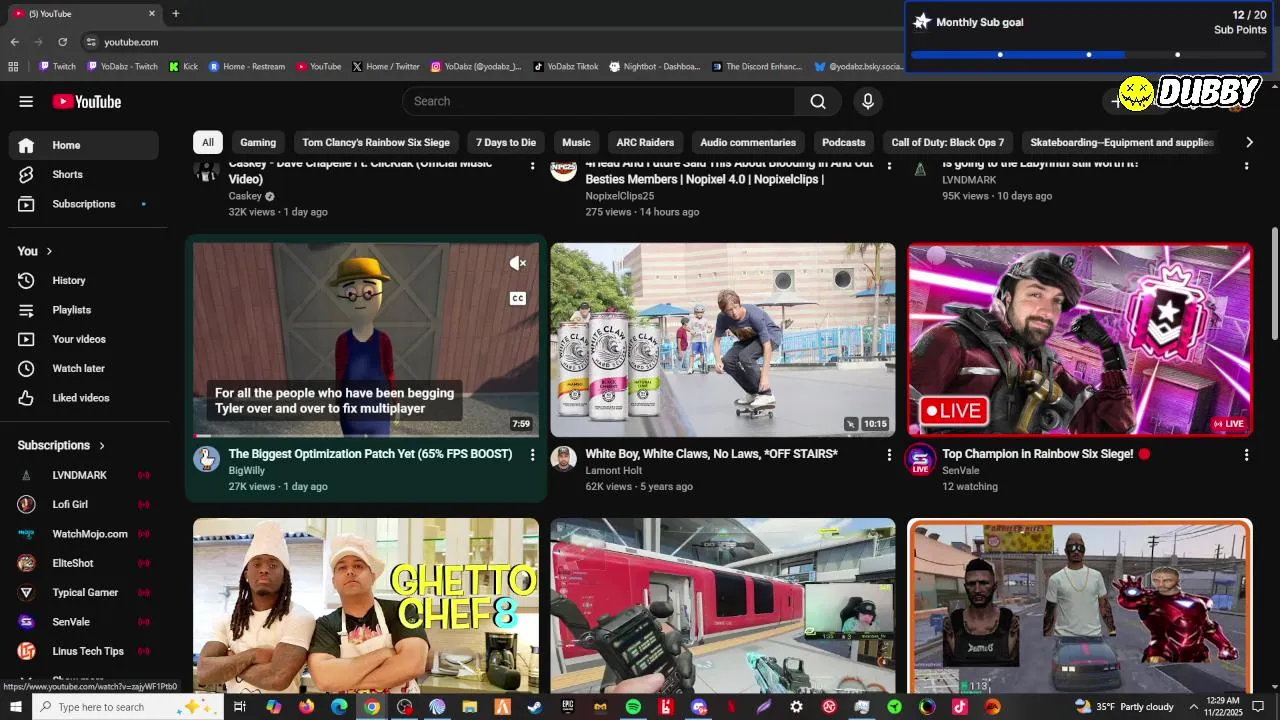This screenshot has width=1280, height=720.
Task: Open Watch later list
Action: pyautogui.click(x=84, y=368)
